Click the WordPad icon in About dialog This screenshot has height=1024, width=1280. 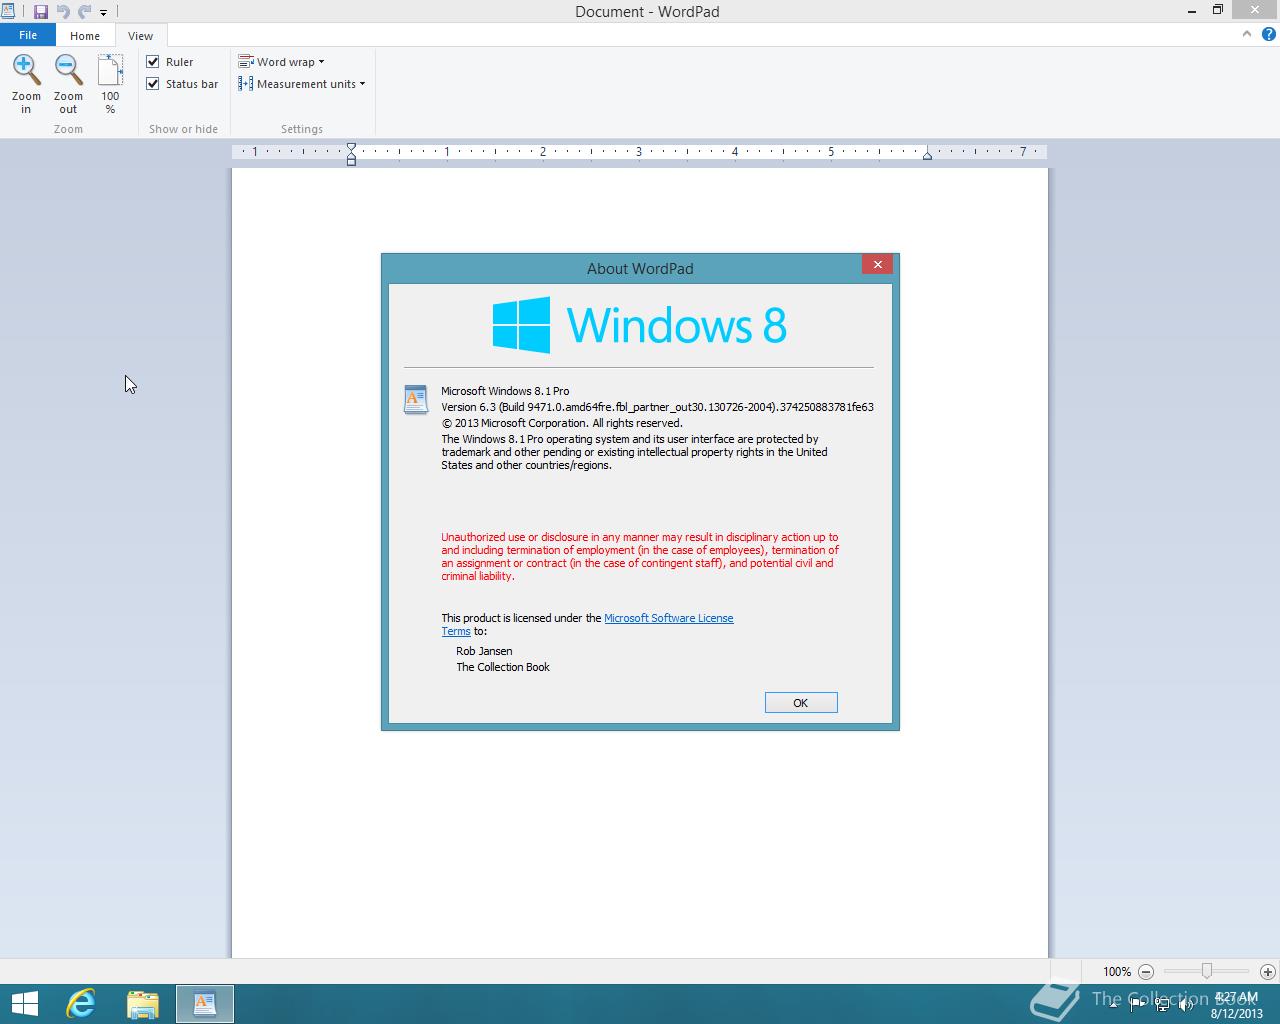[415, 399]
